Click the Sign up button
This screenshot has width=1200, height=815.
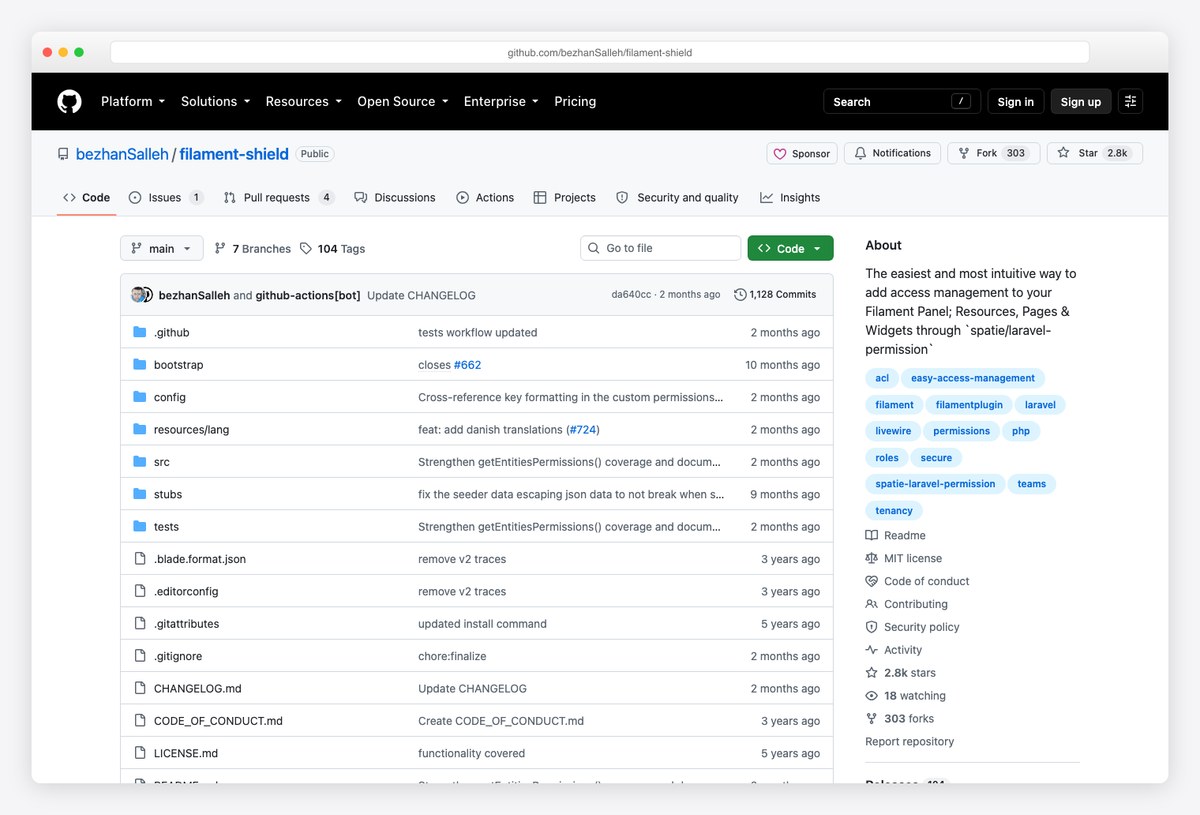coord(1081,101)
